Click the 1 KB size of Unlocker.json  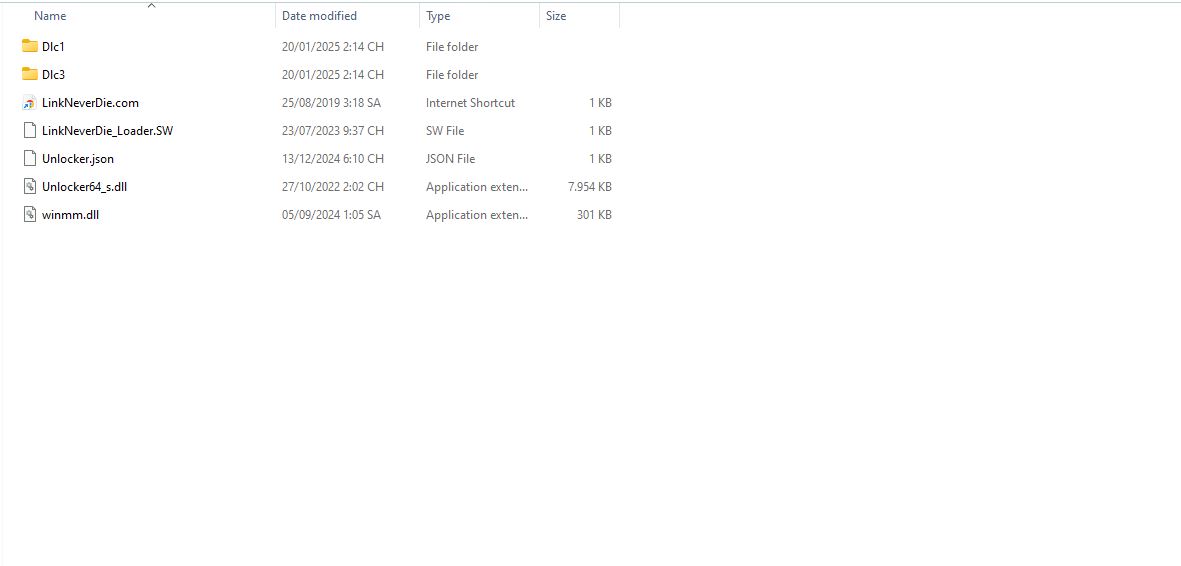tap(600, 159)
